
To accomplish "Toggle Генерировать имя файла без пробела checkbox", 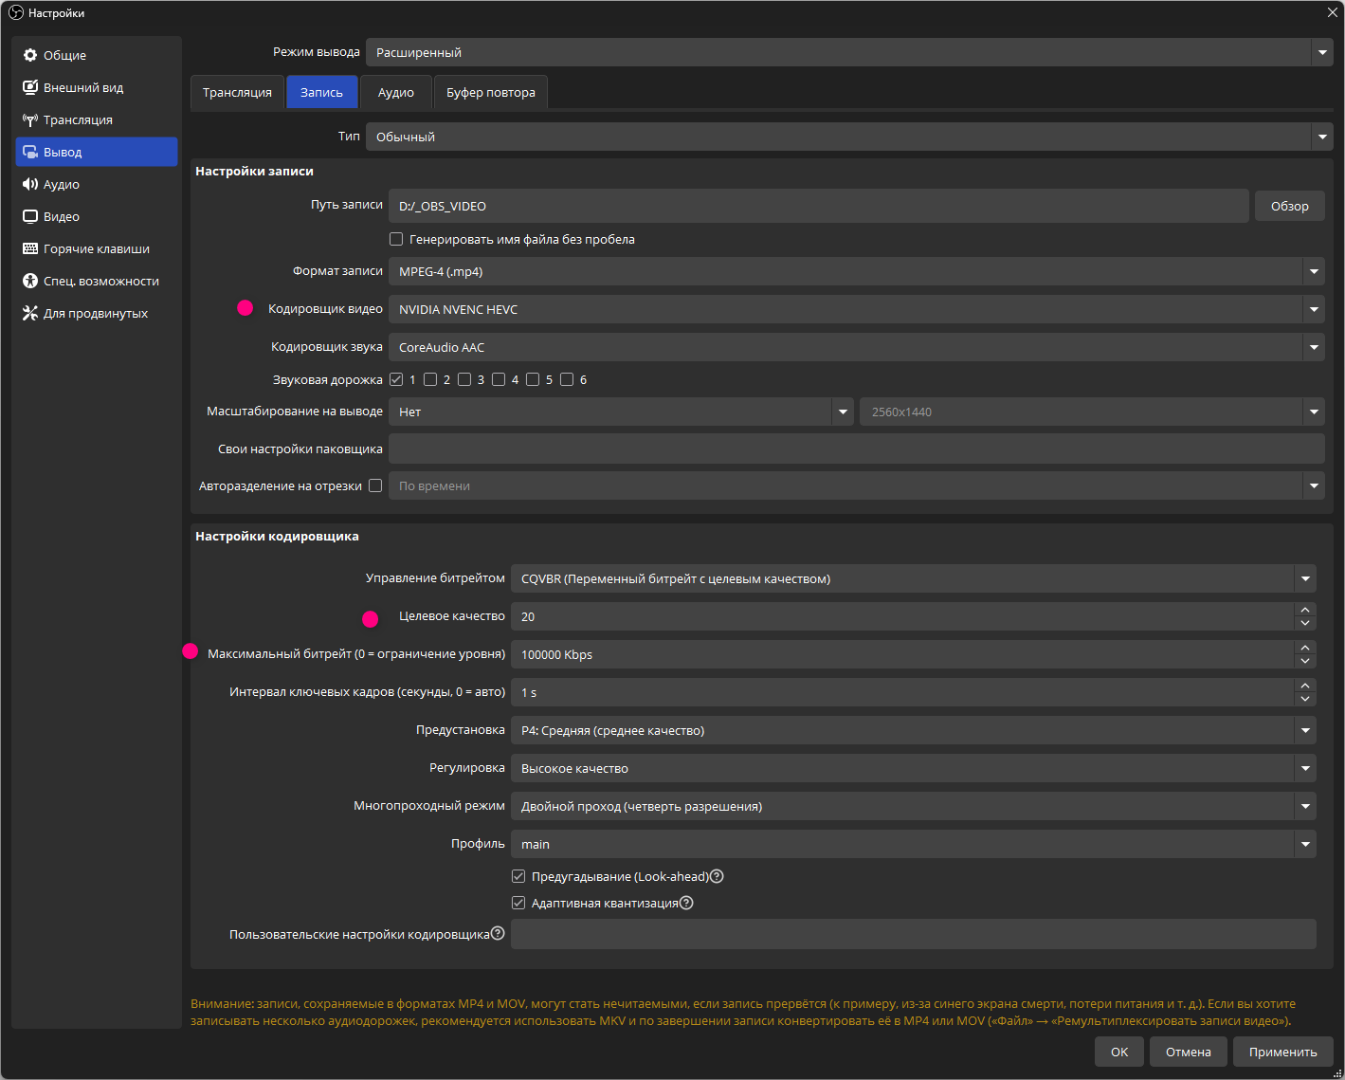I will [396, 239].
